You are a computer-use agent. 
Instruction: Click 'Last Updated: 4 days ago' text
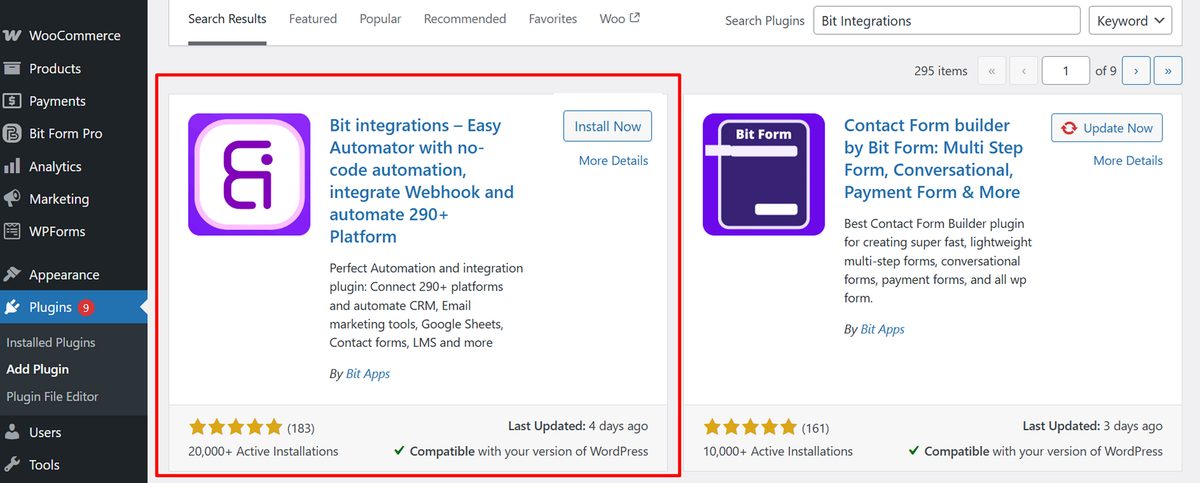578,426
